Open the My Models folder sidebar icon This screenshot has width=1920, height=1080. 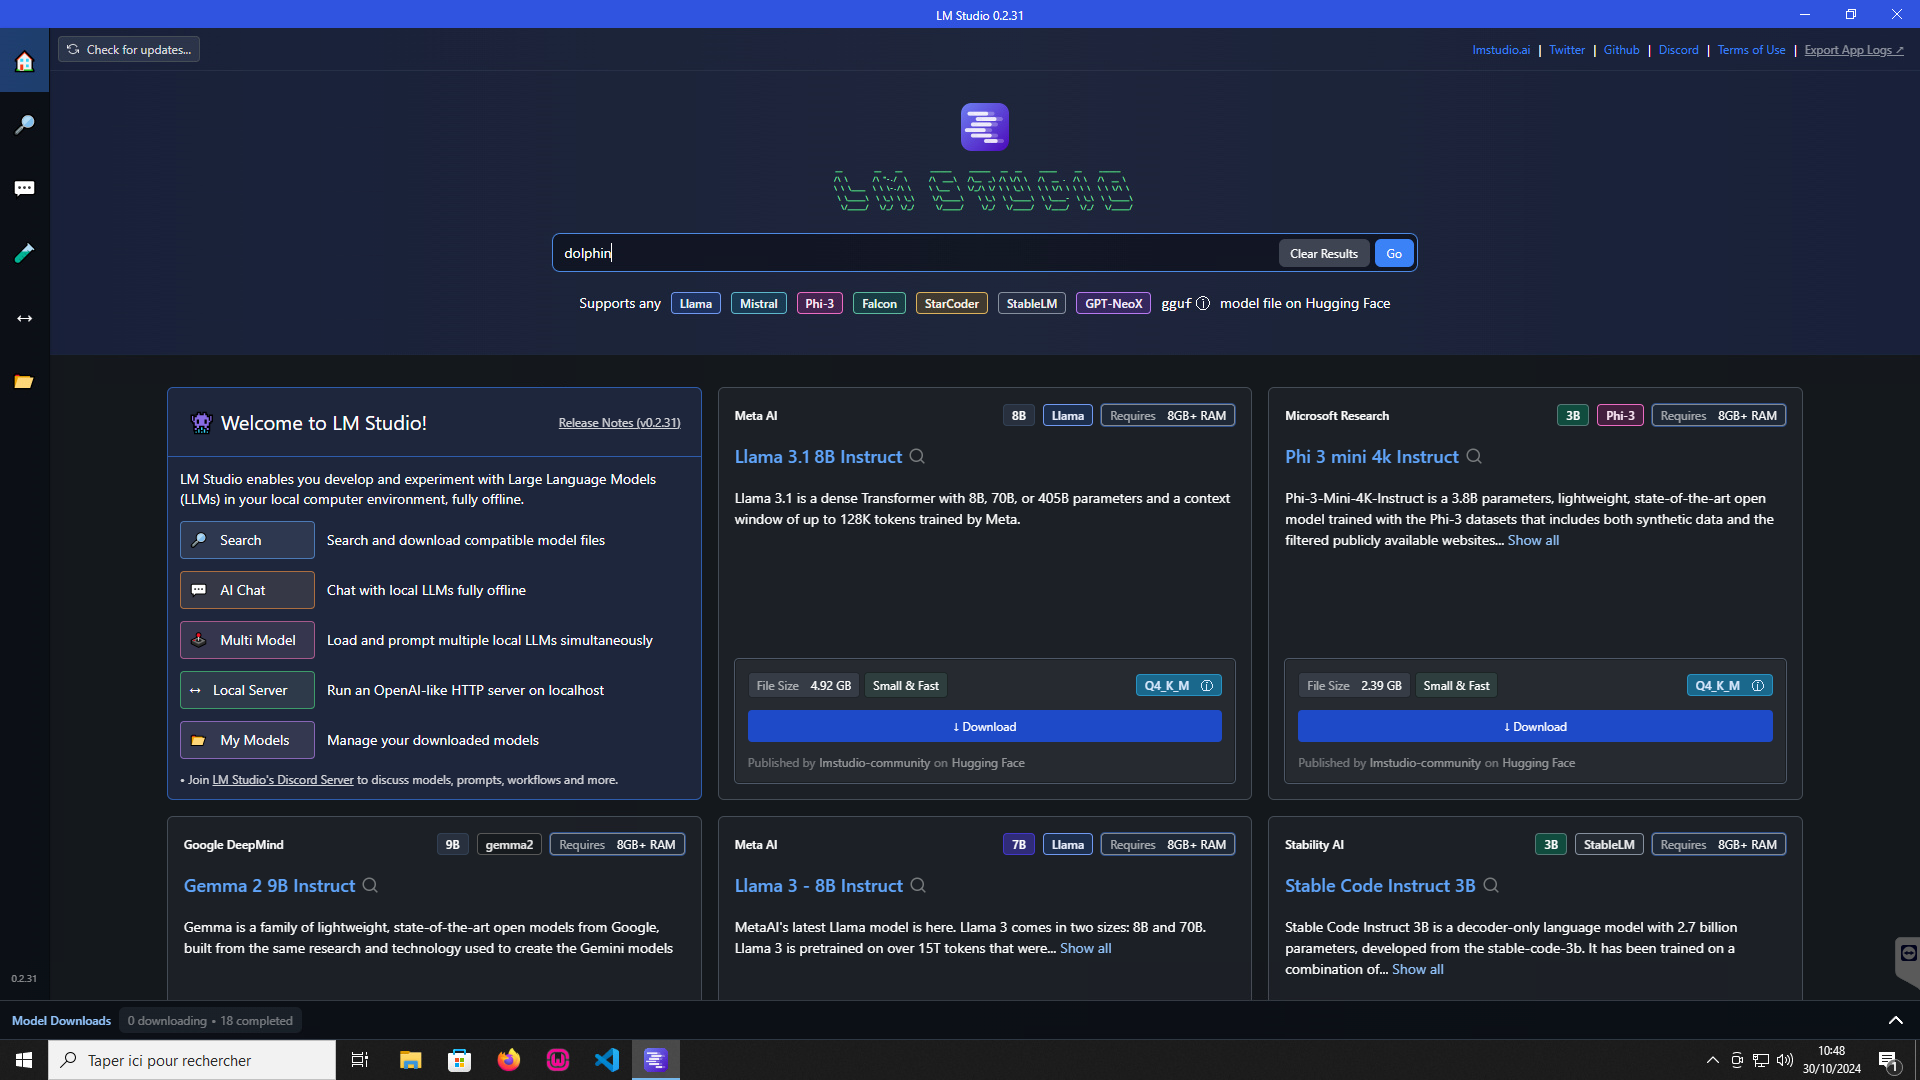[24, 382]
